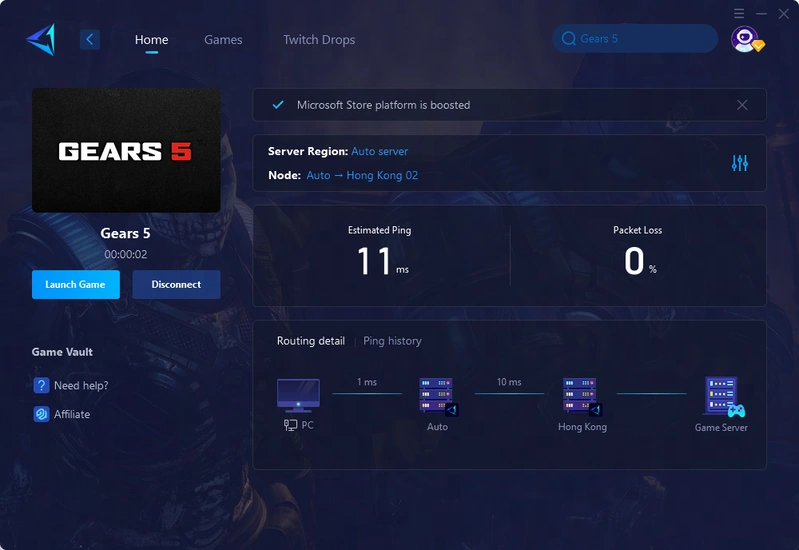Click the PC monitor routing icon

tap(298, 395)
